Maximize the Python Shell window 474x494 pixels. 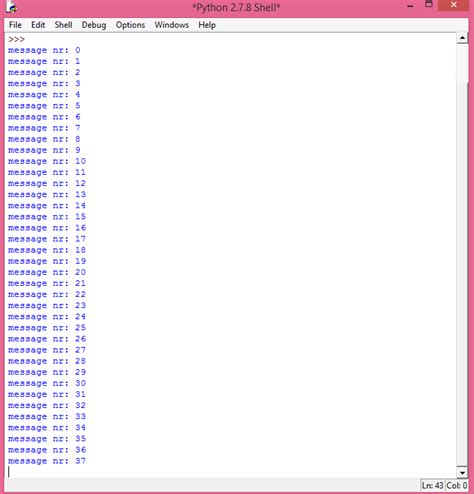click(429, 5)
